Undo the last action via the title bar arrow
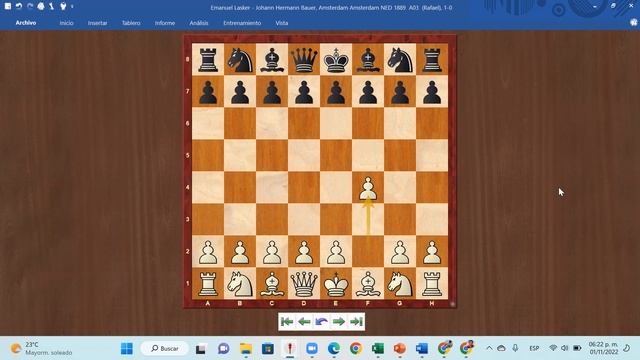 [x=19, y=7]
